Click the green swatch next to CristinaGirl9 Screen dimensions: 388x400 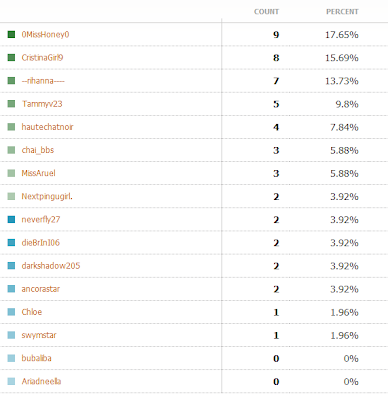pos(11,57)
